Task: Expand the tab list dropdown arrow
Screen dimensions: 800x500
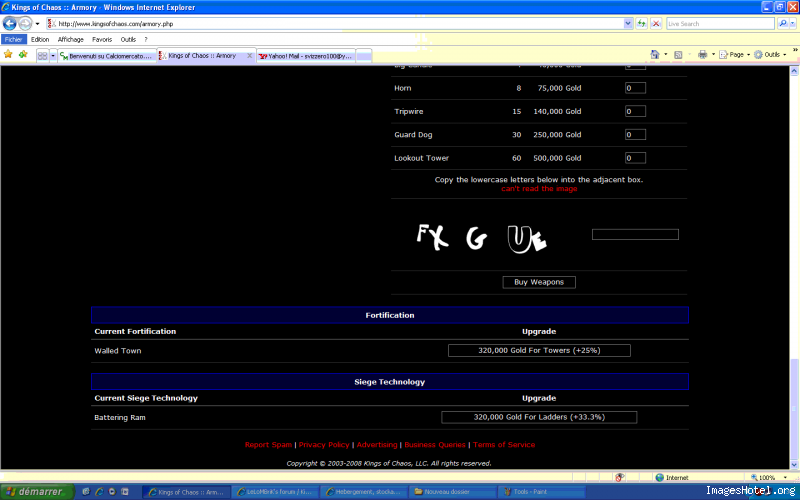Action: (53, 56)
